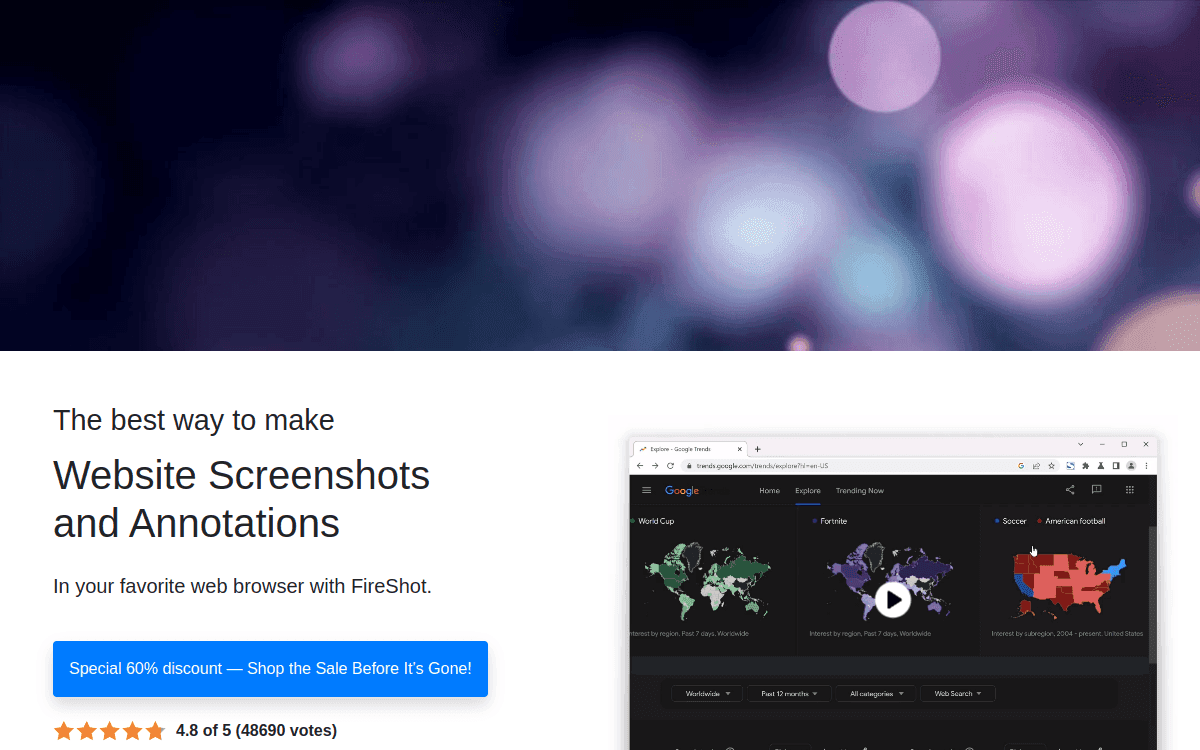Click the share icon in Google Trends
Viewport: 1200px width, 750px height.
(1069, 490)
